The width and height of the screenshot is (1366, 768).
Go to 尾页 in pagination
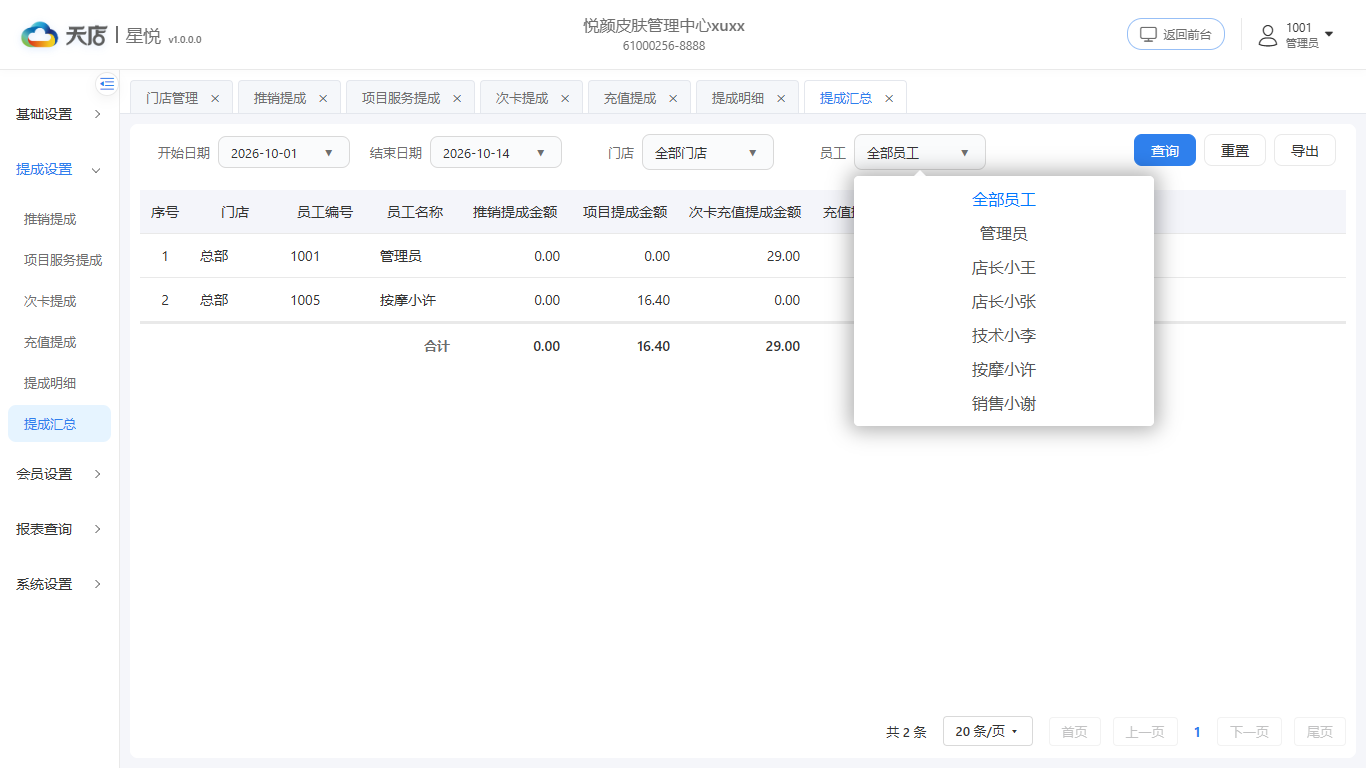[1320, 732]
